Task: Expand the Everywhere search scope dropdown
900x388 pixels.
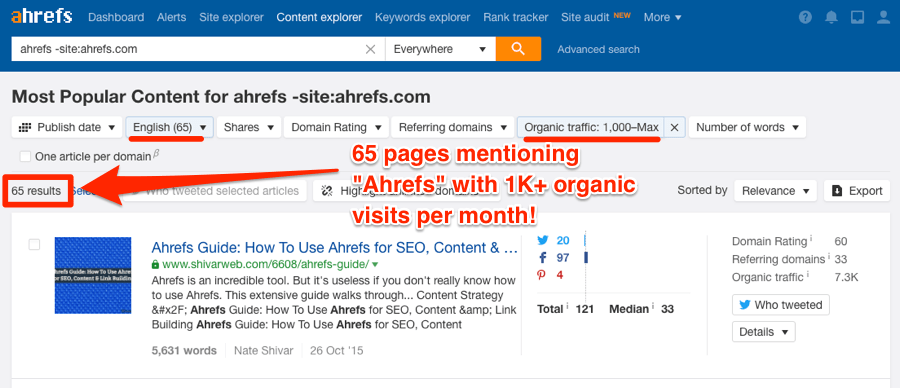Action: (x=440, y=49)
